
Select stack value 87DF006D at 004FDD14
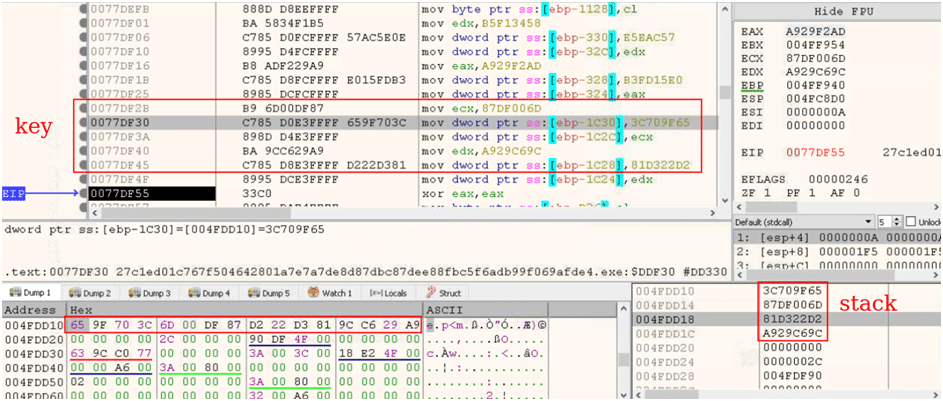793,305
